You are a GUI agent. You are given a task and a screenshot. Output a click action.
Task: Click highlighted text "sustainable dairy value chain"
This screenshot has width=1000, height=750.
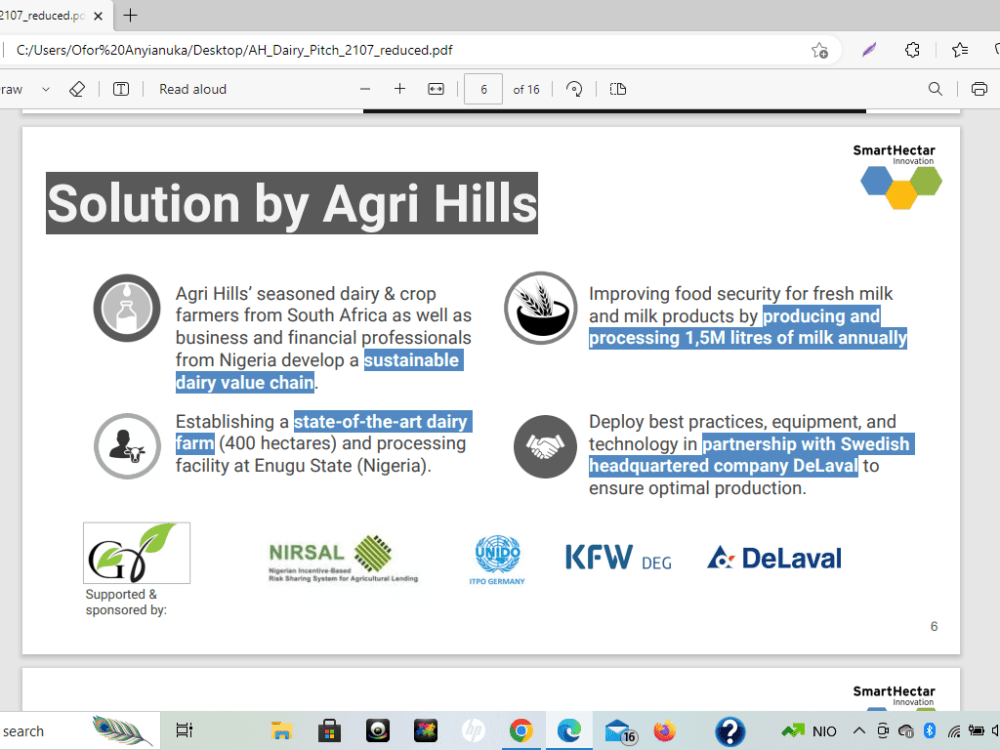coord(319,371)
